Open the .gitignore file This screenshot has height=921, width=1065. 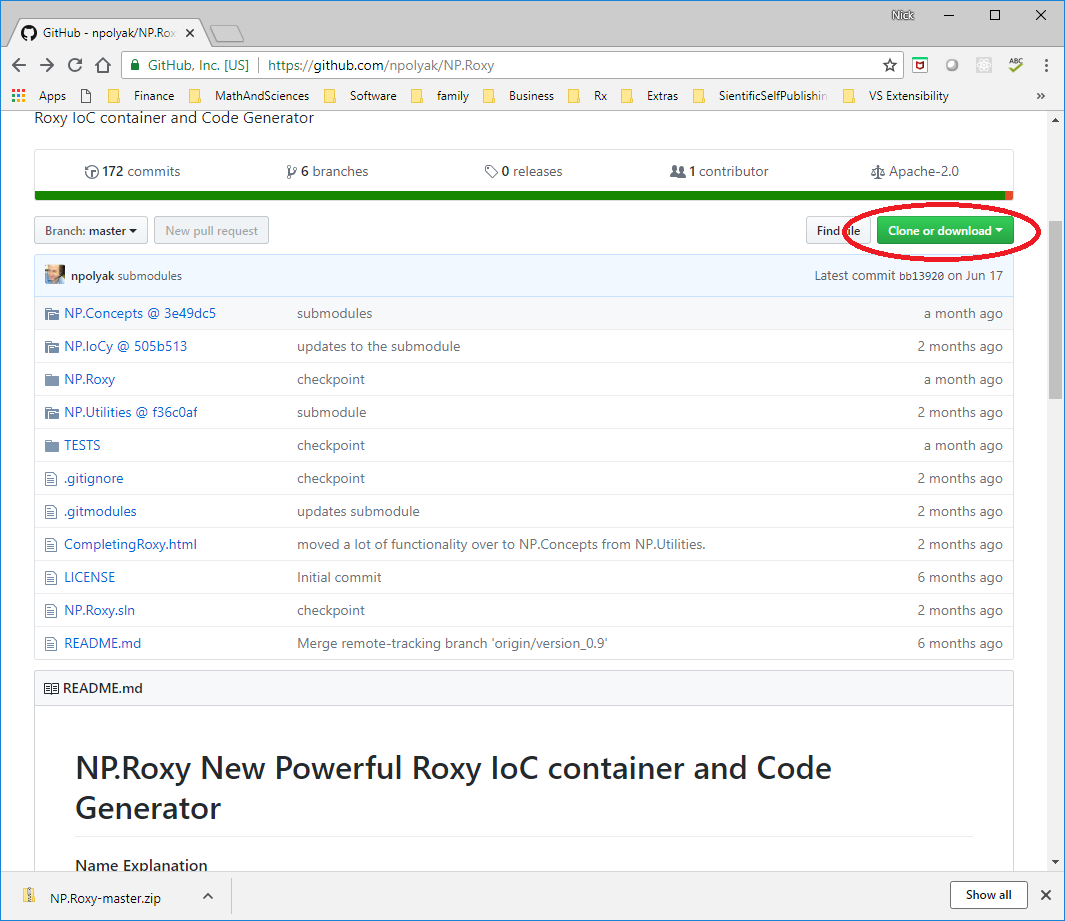tap(94, 478)
